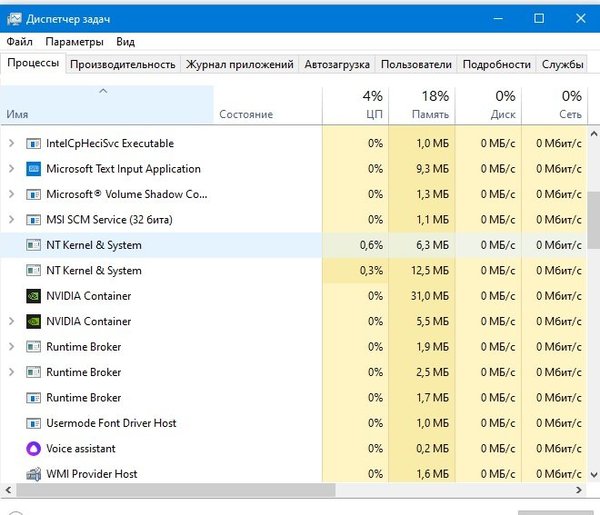The width and height of the screenshot is (600, 515).
Task: Click the Usermode Font Driver Host icon
Action: pos(31,423)
